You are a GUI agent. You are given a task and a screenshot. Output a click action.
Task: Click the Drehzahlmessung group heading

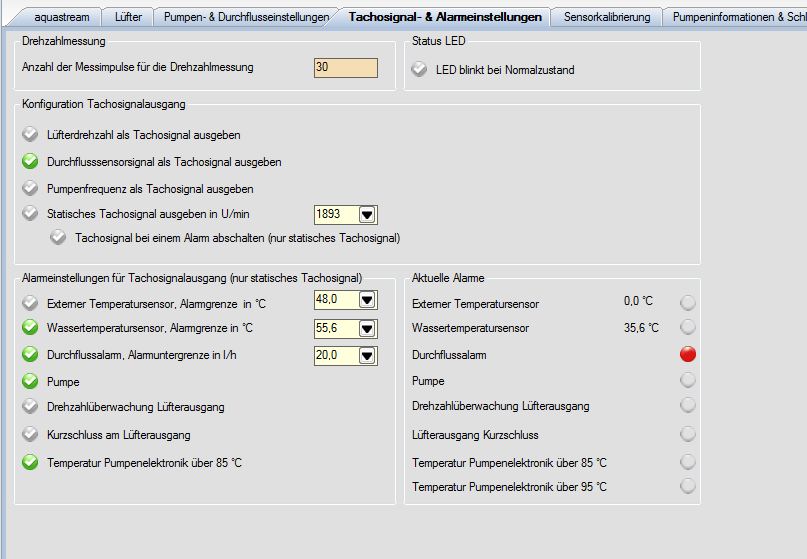[63, 41]
